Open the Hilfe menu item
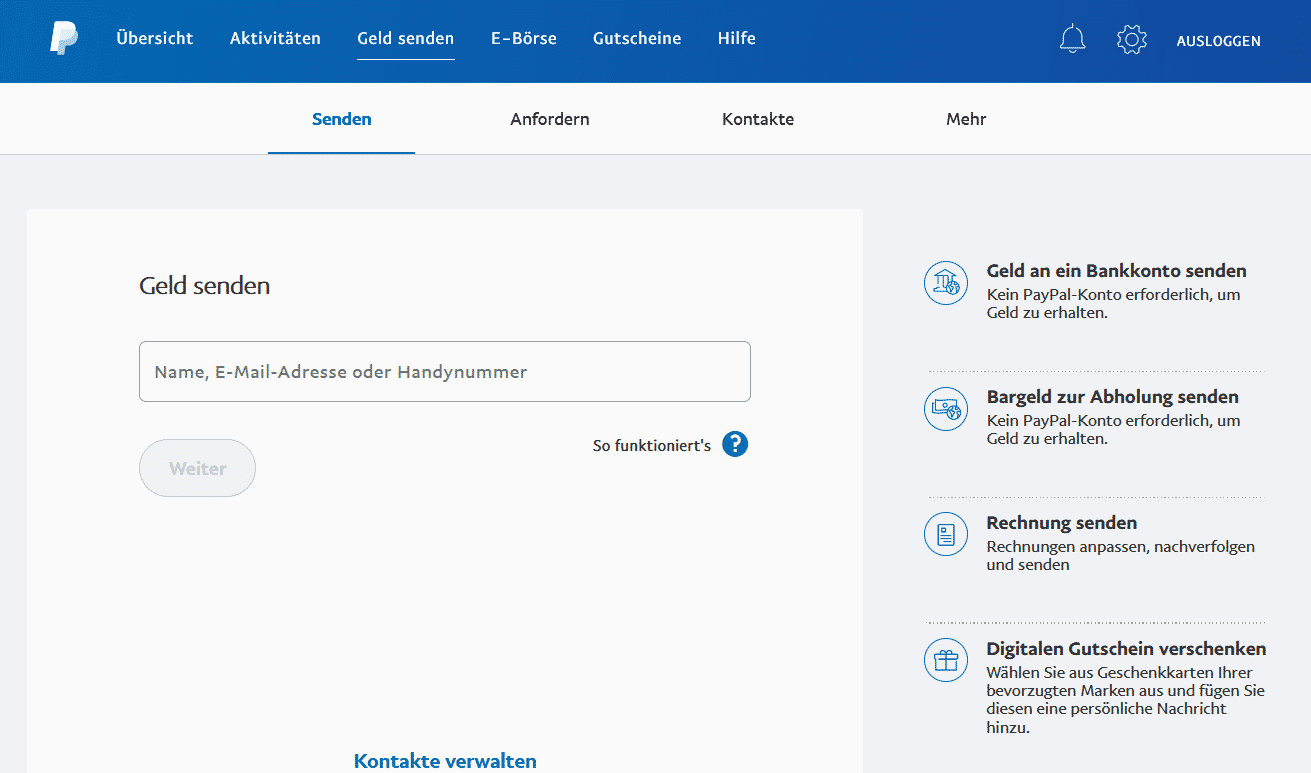Viewport: 1311px width, 773px height. (x=737, y=39)
